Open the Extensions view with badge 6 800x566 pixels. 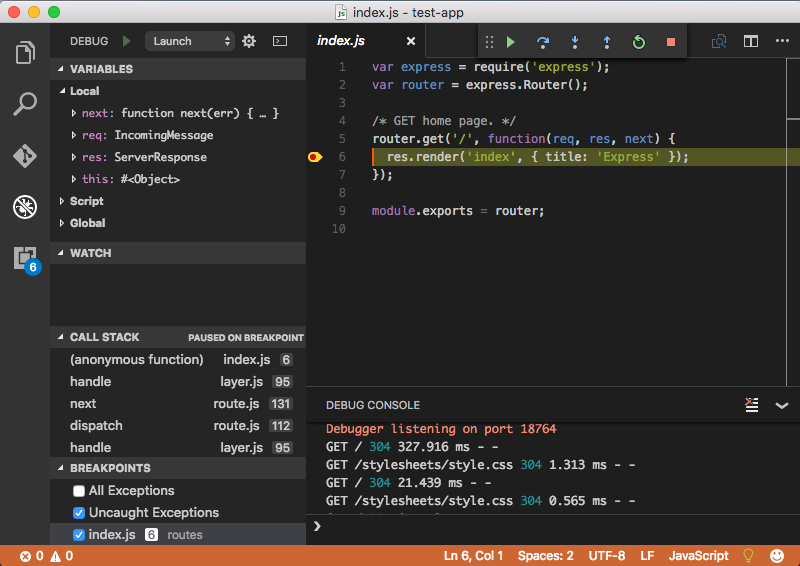pos(25,258)
